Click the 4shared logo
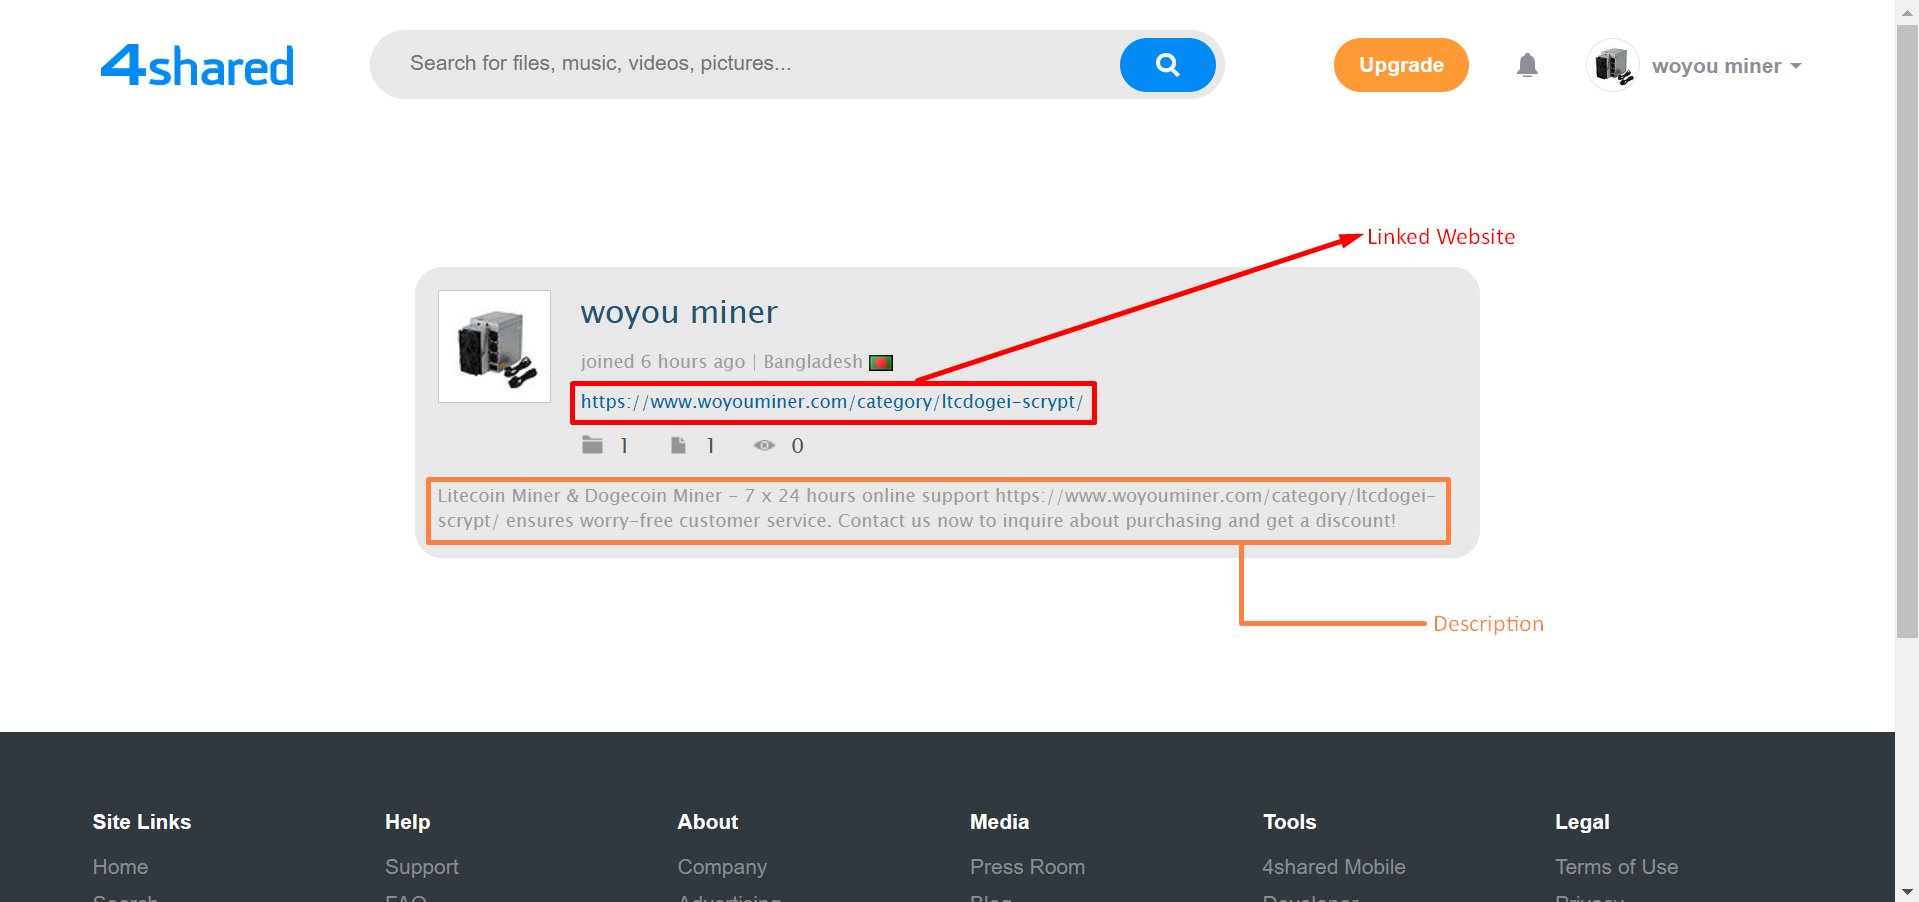The width and height of the screenshot is (1919, 902). point(197,66)
